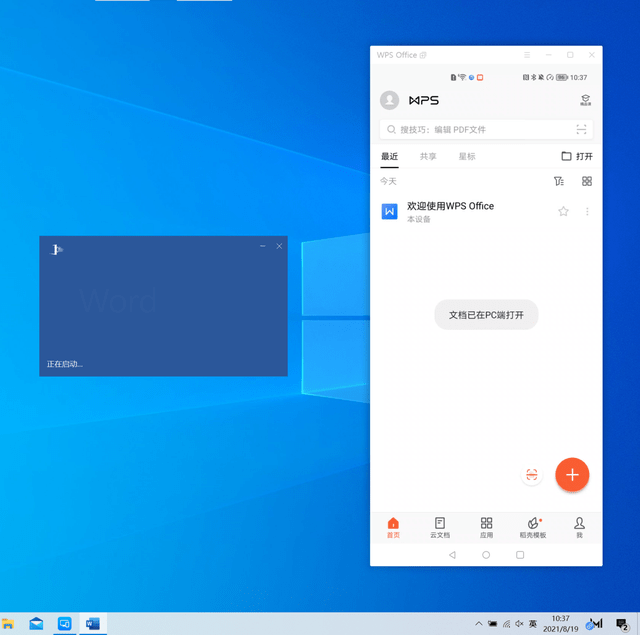Open WPS Office window menu icon
640x635 pixels.
point(527,55)
